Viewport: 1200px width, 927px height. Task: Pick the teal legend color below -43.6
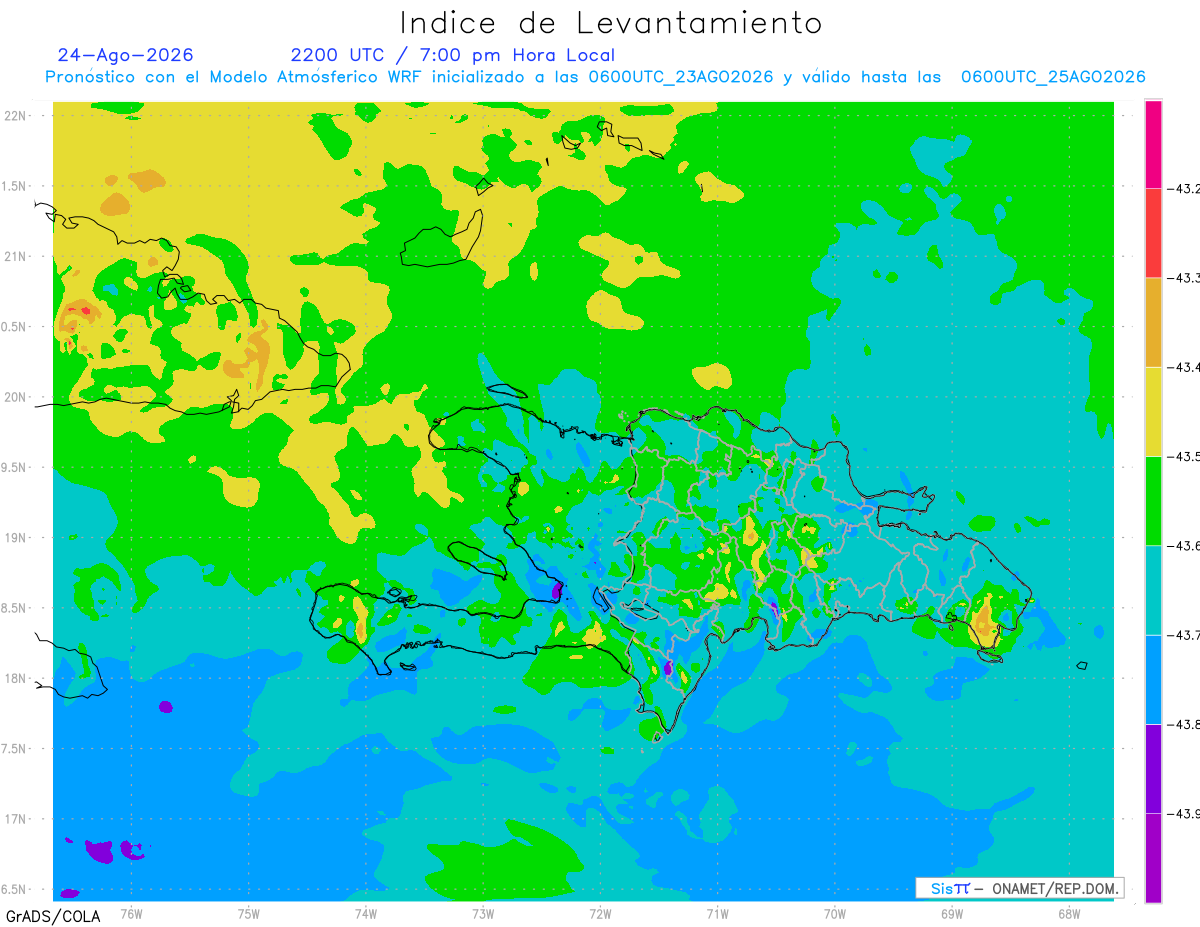[1153, 589]
